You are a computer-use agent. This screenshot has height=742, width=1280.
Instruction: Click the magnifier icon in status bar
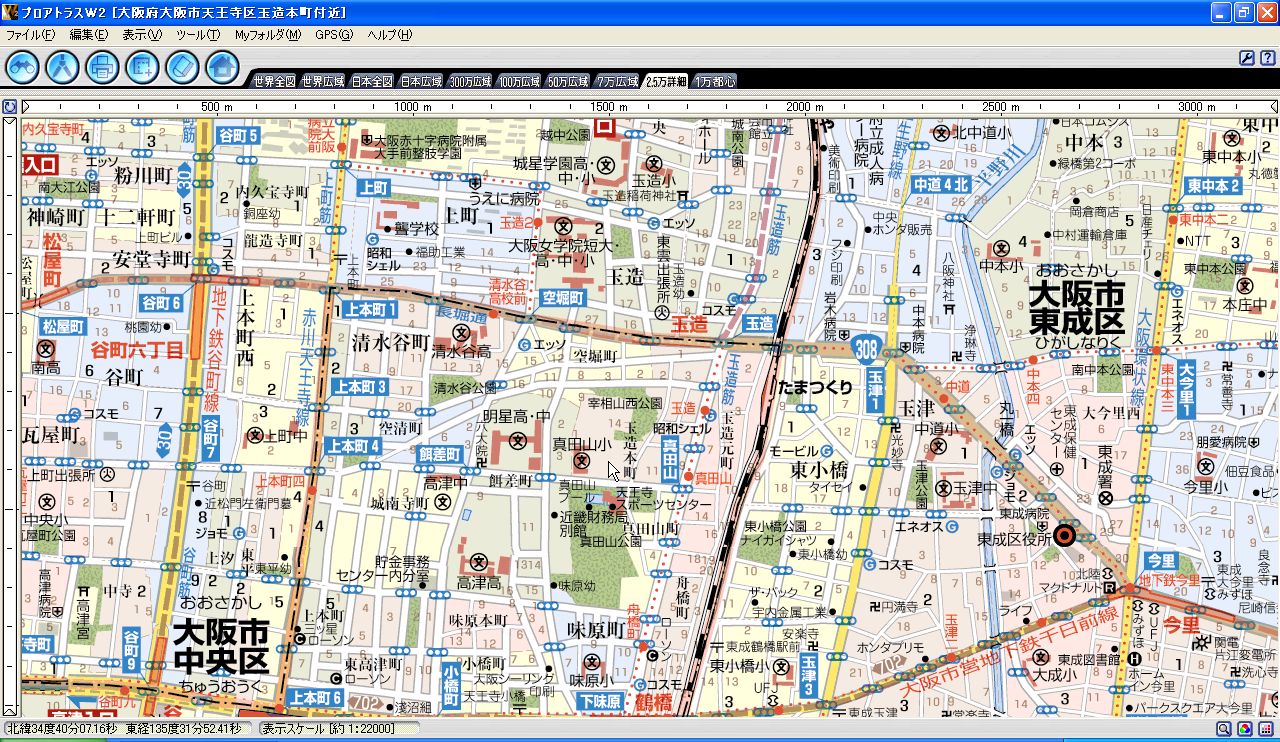point(1223,729)
